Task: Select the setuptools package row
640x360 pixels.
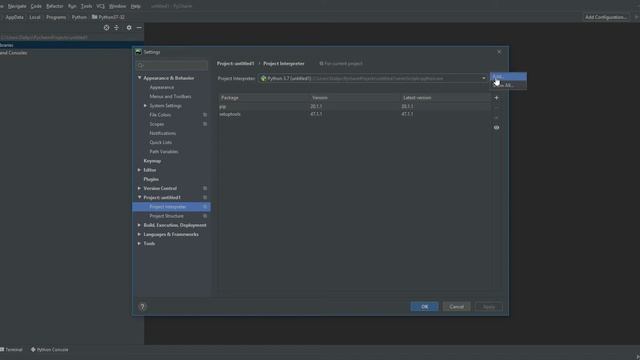Action: click(354, 114)
